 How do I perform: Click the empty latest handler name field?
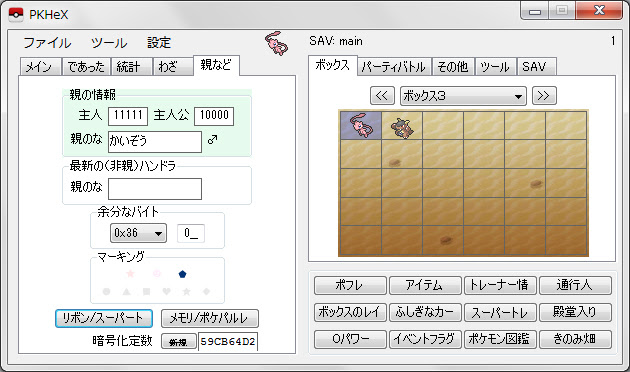tap(155, 189)
